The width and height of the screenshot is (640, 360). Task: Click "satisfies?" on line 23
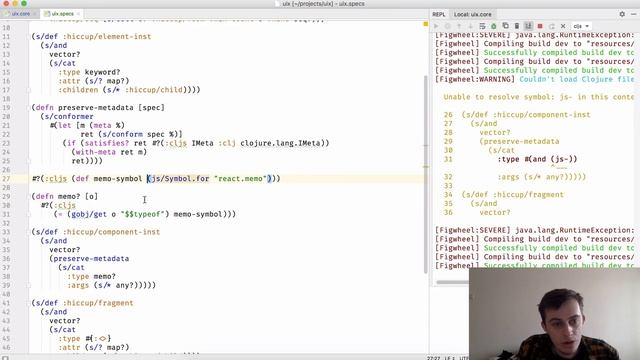107,143
